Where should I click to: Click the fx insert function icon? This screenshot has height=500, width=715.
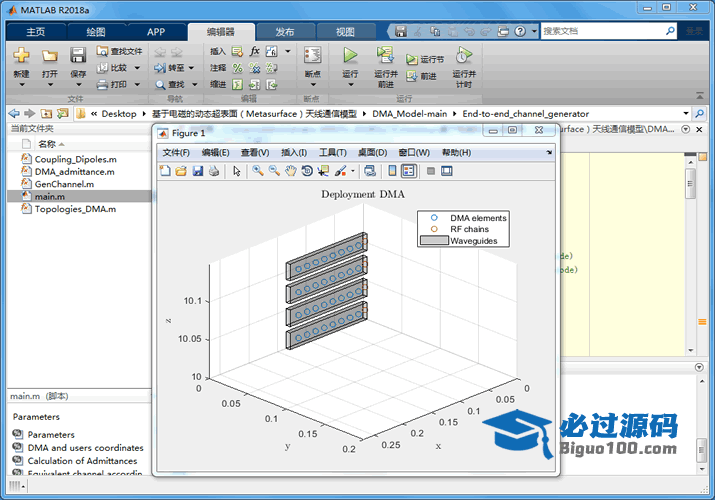tap(254, 51)
